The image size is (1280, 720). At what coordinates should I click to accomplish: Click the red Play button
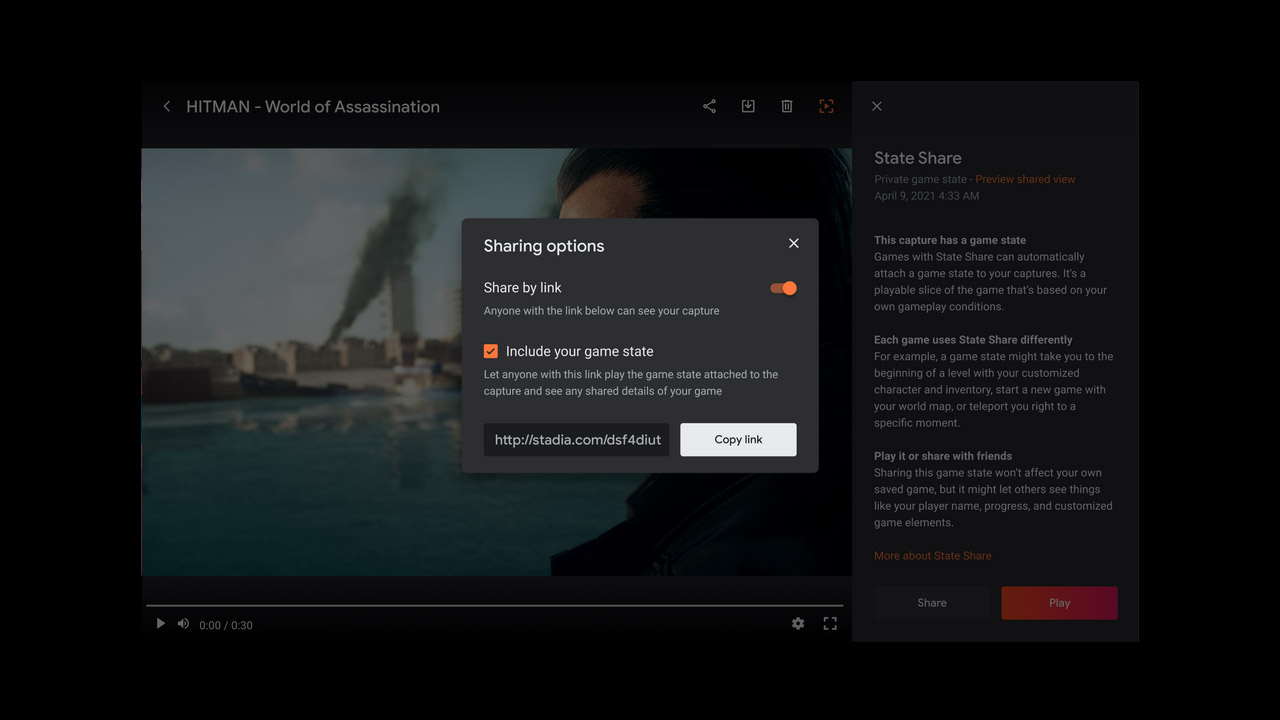tap(1060, 603)
